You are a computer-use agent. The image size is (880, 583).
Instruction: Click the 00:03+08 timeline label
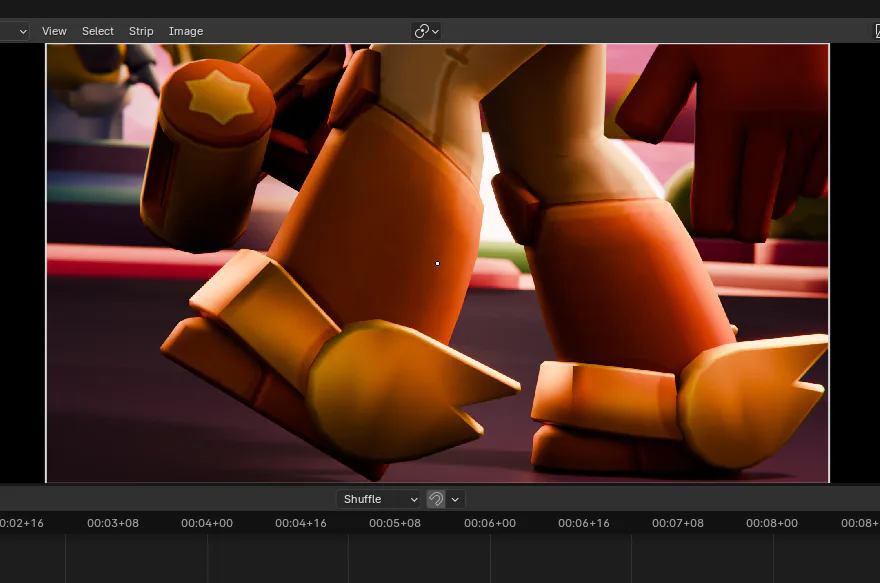(113, 523)
